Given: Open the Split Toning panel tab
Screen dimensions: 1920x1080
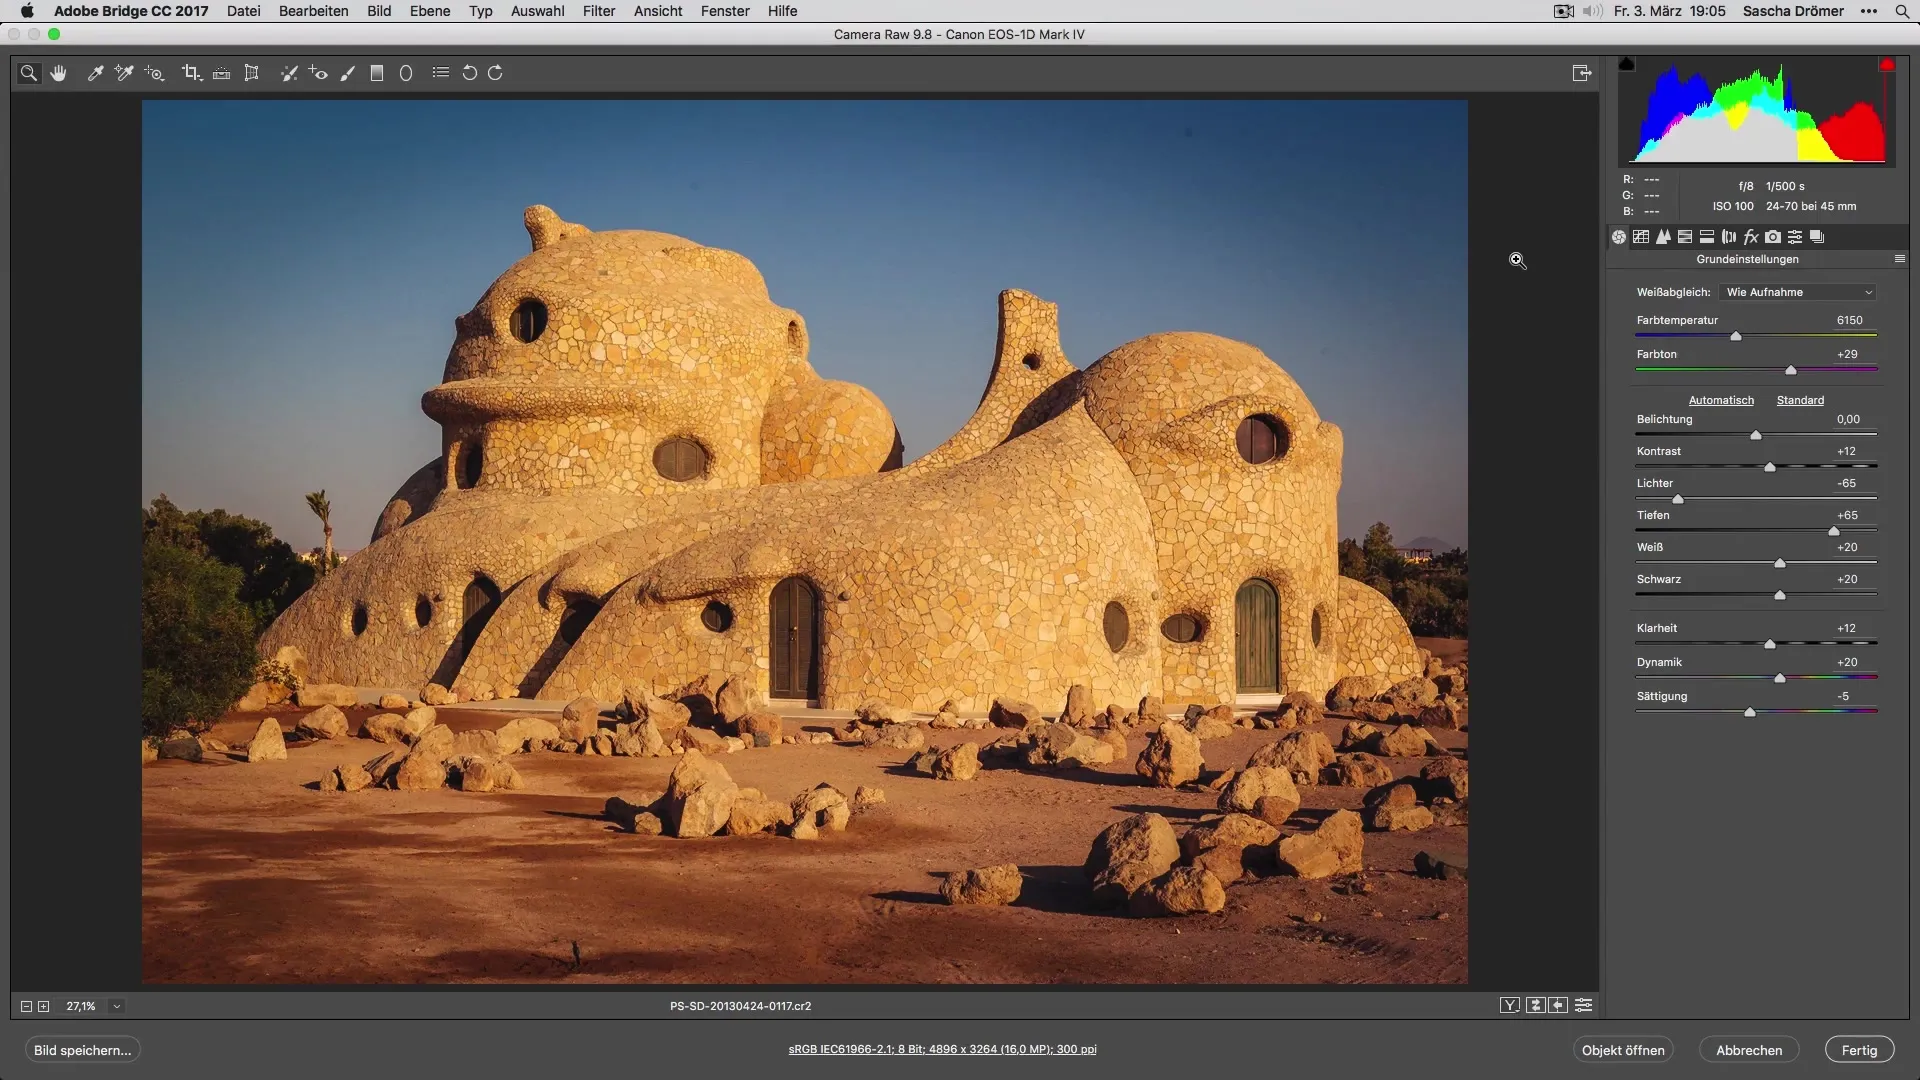Looking at the screenshot, I should click(x=1707, y=237).
